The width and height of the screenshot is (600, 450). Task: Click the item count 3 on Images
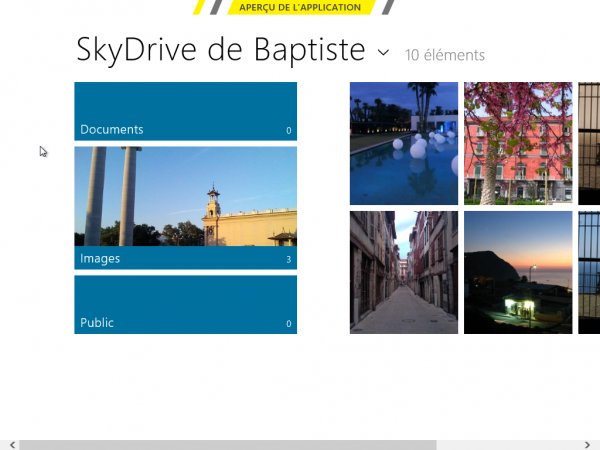[x=289, y=260]
